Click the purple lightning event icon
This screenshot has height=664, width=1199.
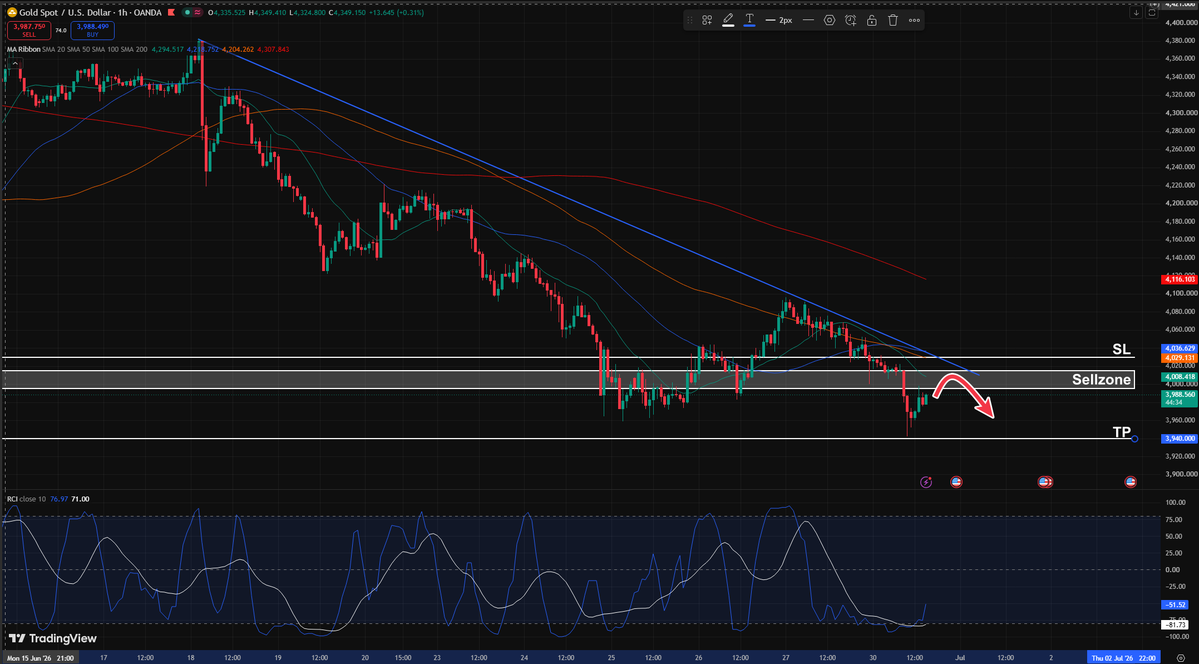(927, 482)
